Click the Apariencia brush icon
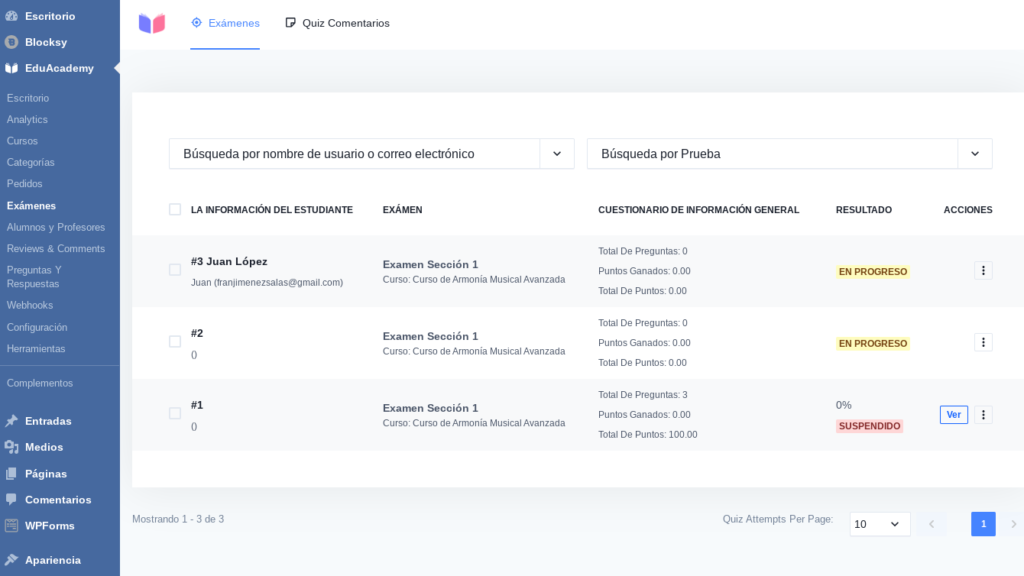 point(11,560)
